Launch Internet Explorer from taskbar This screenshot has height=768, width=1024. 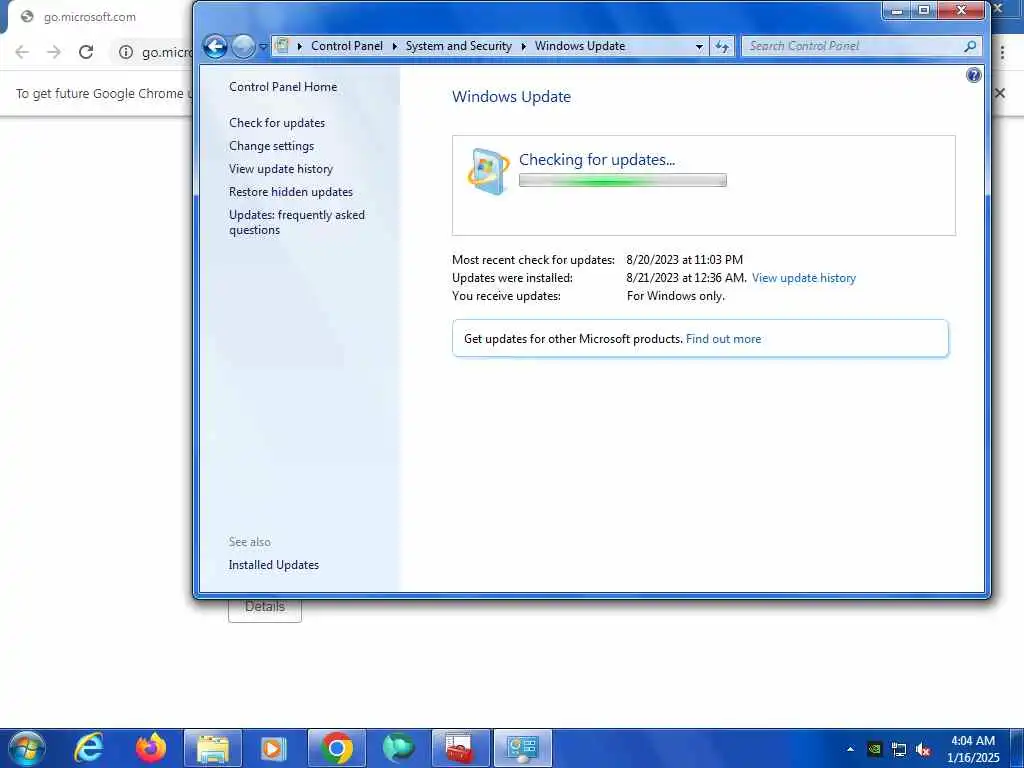[x=89, y=748]
